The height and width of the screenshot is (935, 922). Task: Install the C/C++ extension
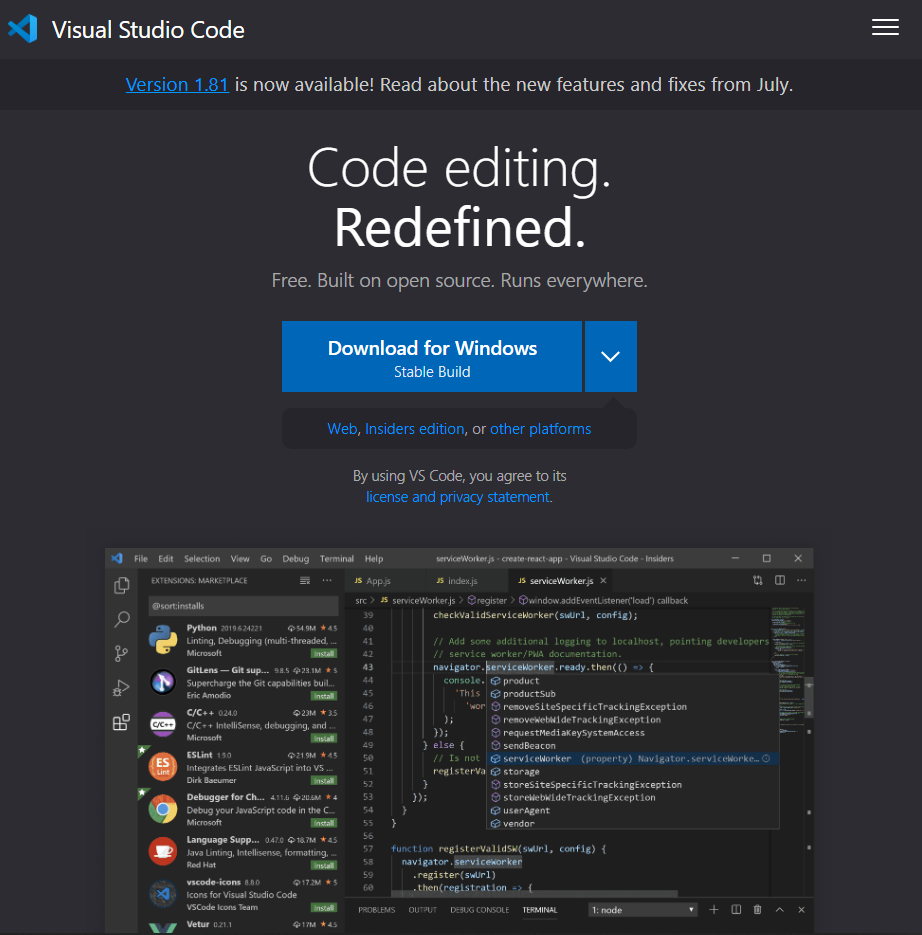324,738
